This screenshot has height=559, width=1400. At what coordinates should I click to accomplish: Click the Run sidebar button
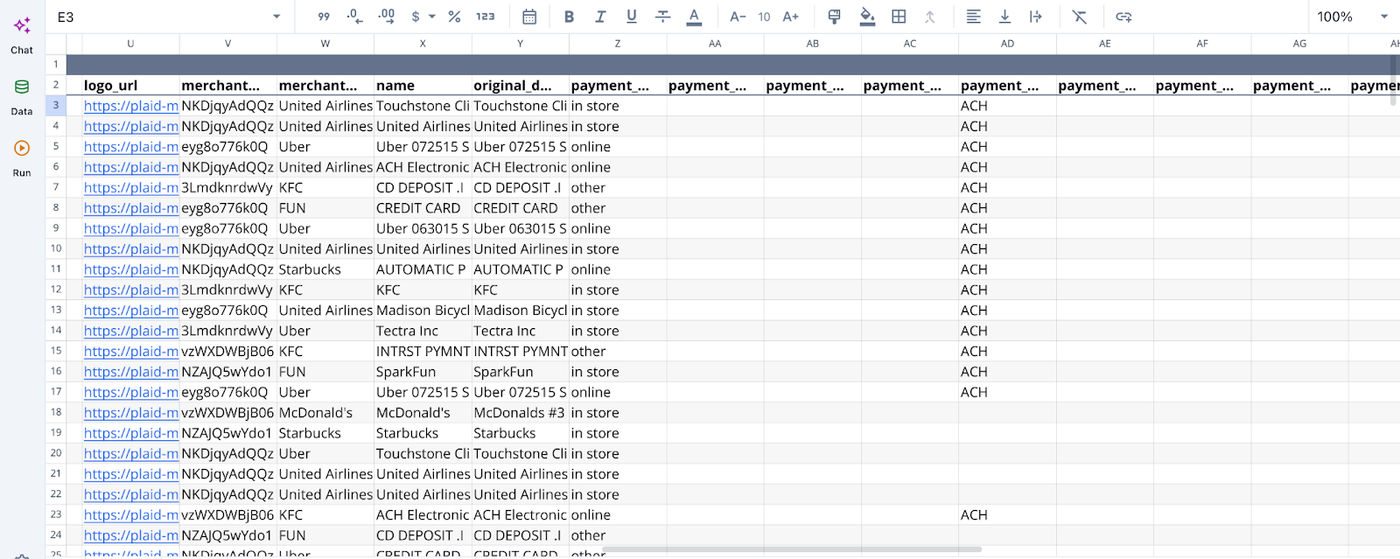point(22,158)
